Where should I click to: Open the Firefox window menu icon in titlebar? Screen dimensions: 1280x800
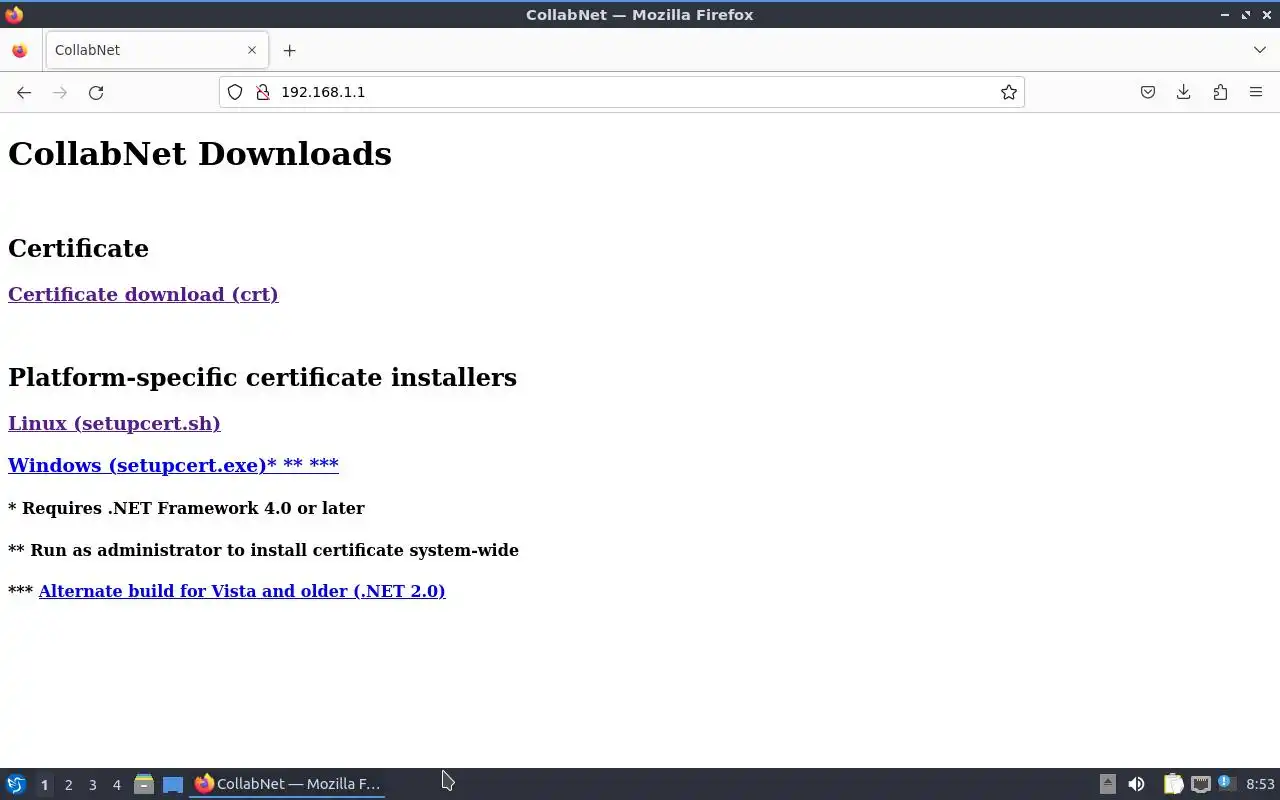click(14, 14)
